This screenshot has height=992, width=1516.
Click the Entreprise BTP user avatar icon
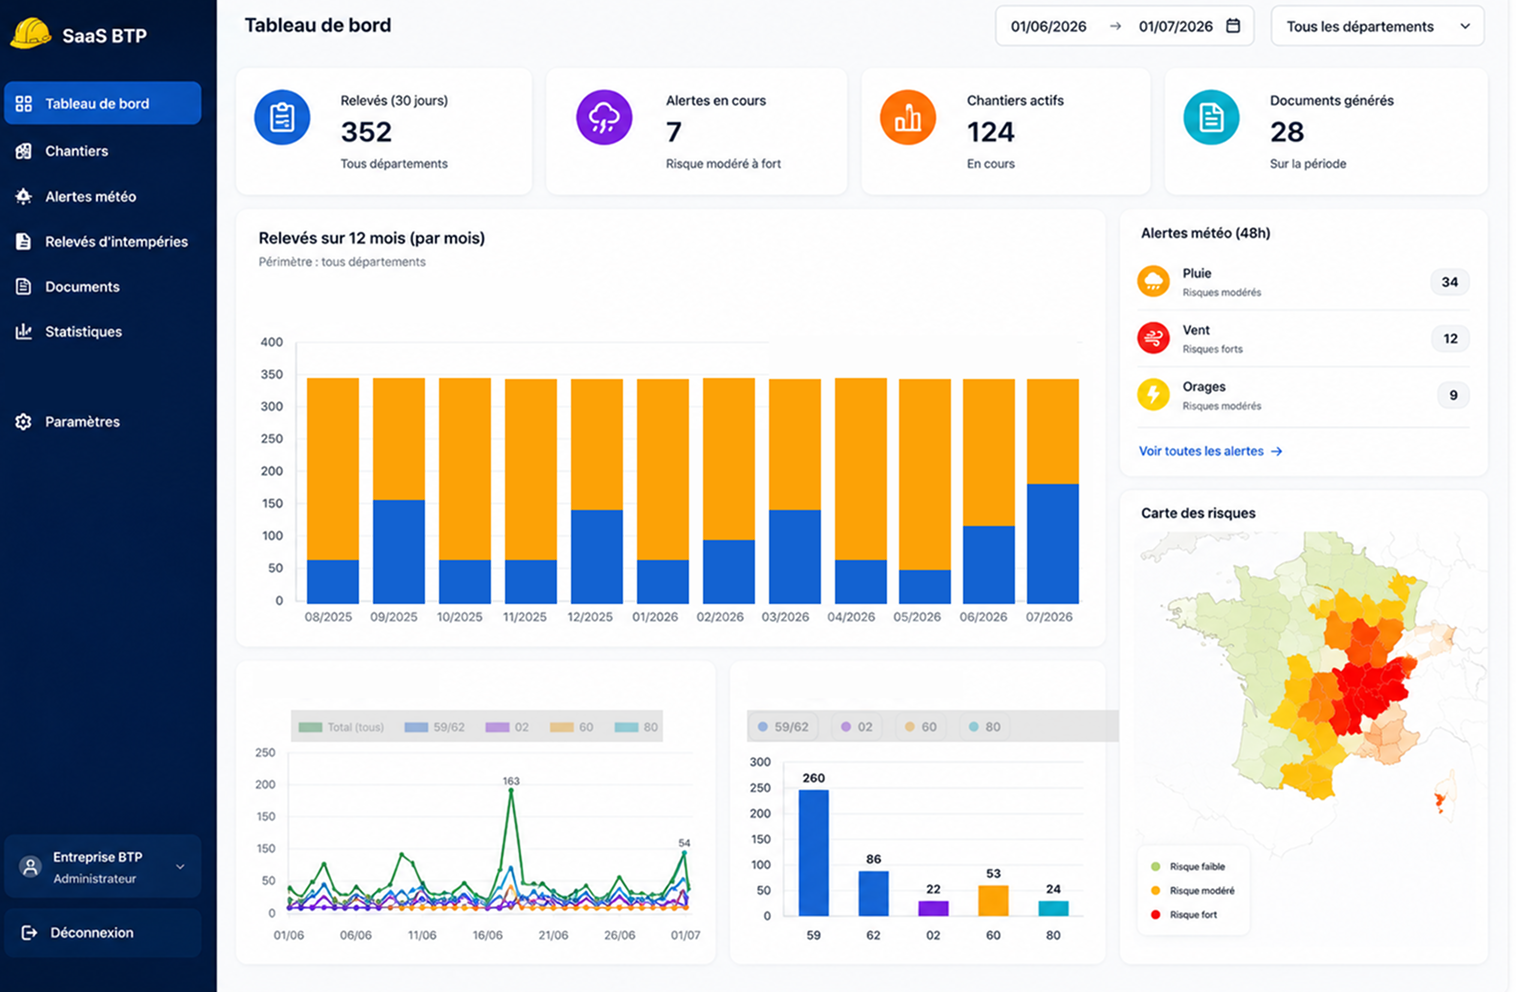[31, 866]
